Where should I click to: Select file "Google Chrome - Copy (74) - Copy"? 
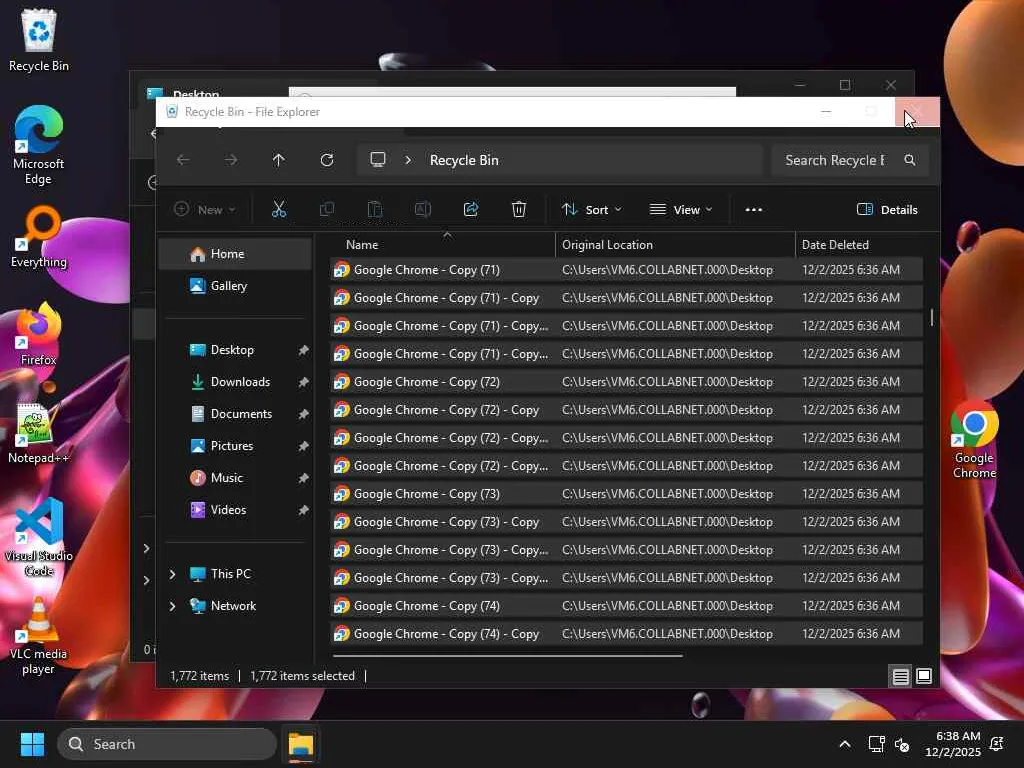click(x=626, y=633)
